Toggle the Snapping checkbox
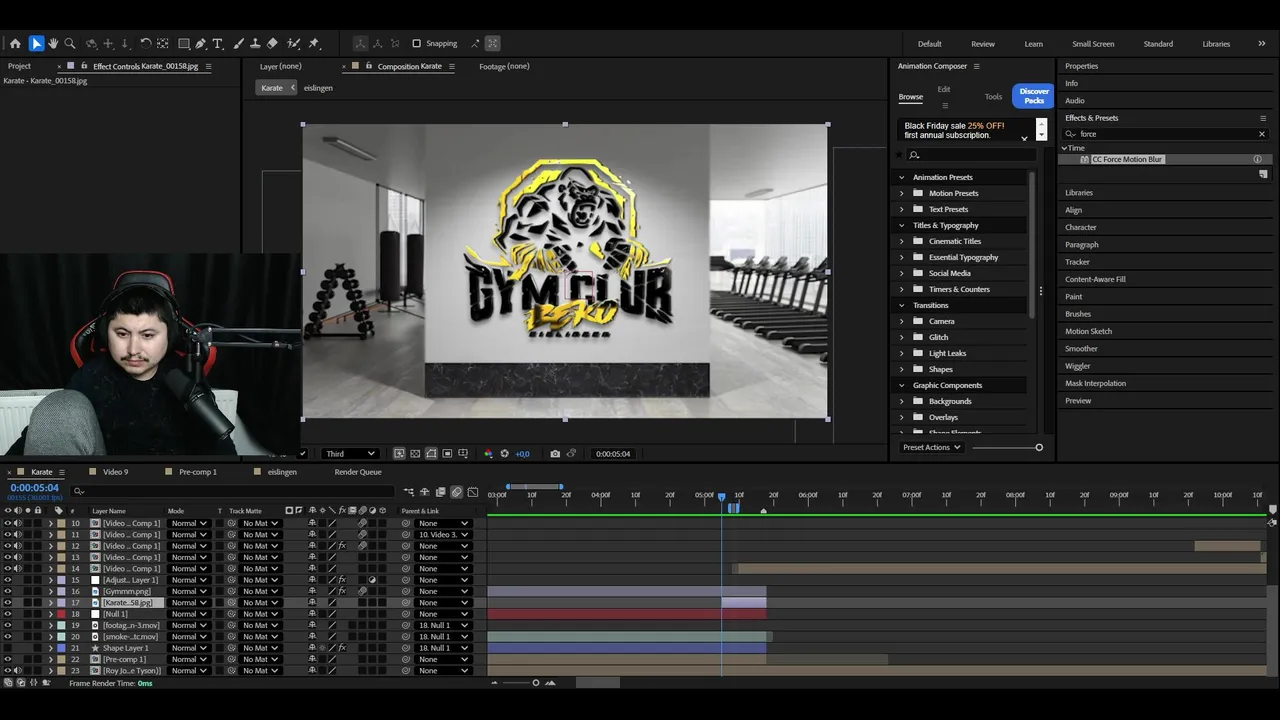 click(417, 43)
